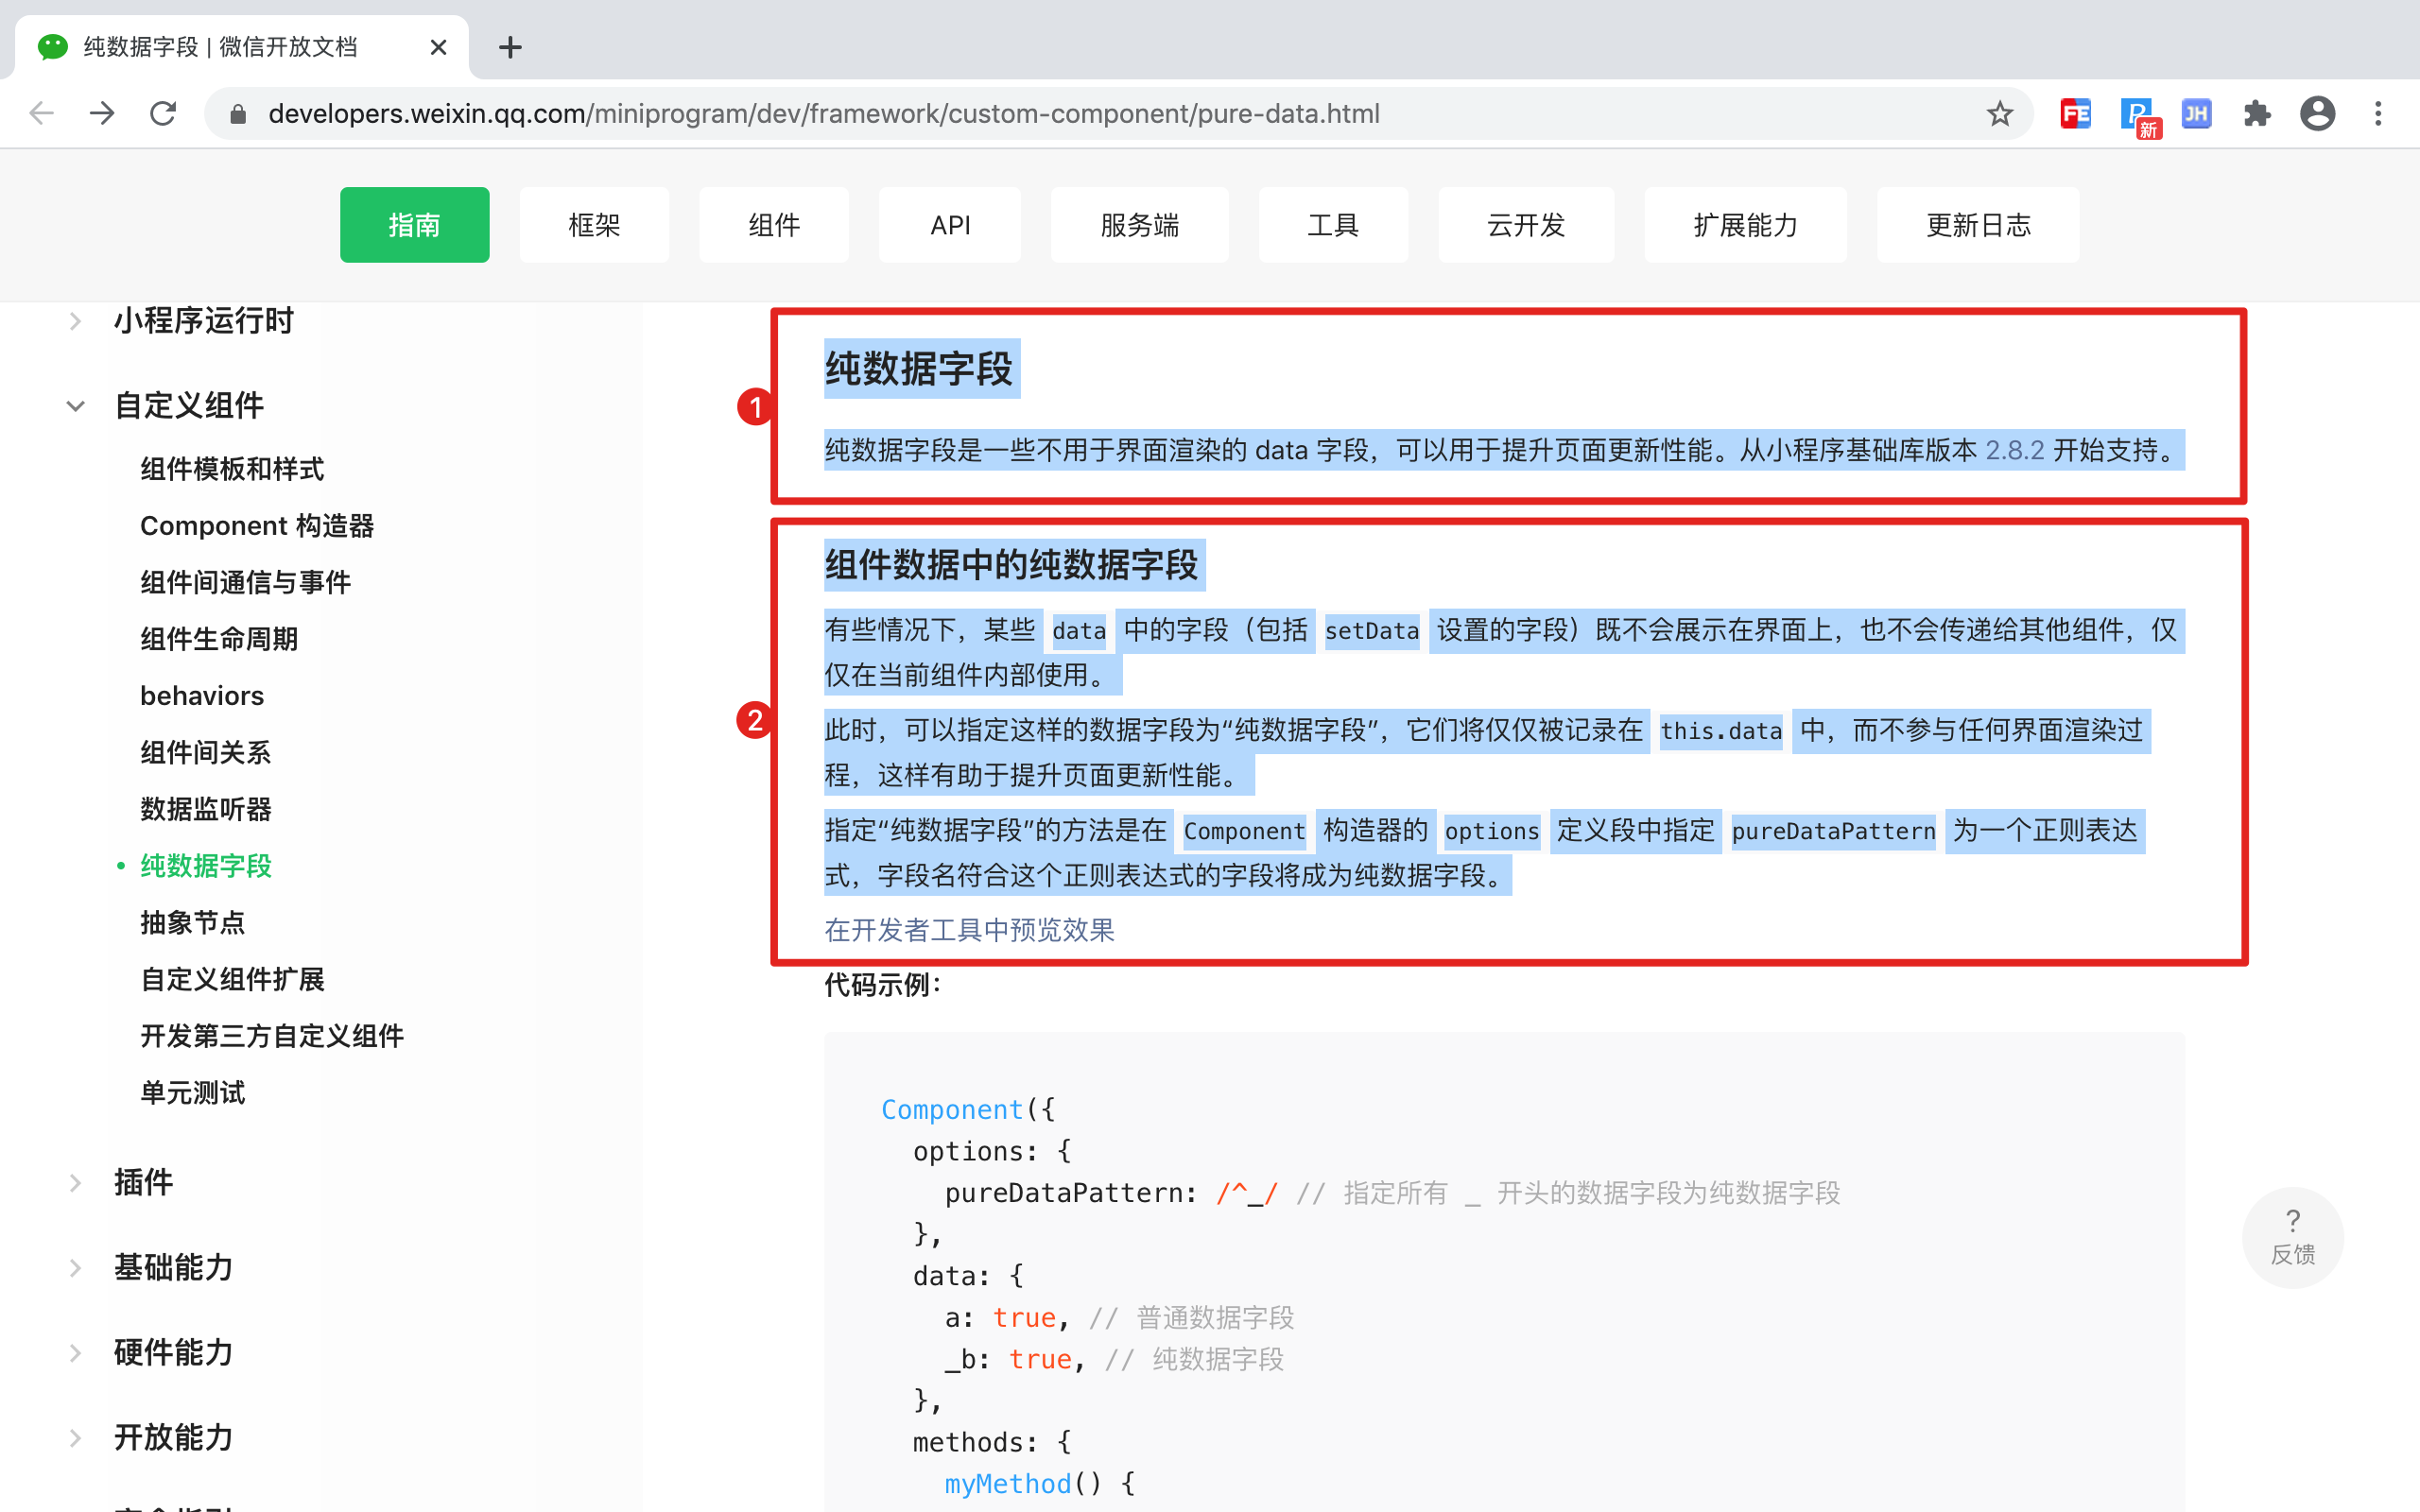Image resolution: width=2420 pixels, height=1512 pixels.
Task: Open Chrome three-dot menu
Action: (x=2378, y=114)
